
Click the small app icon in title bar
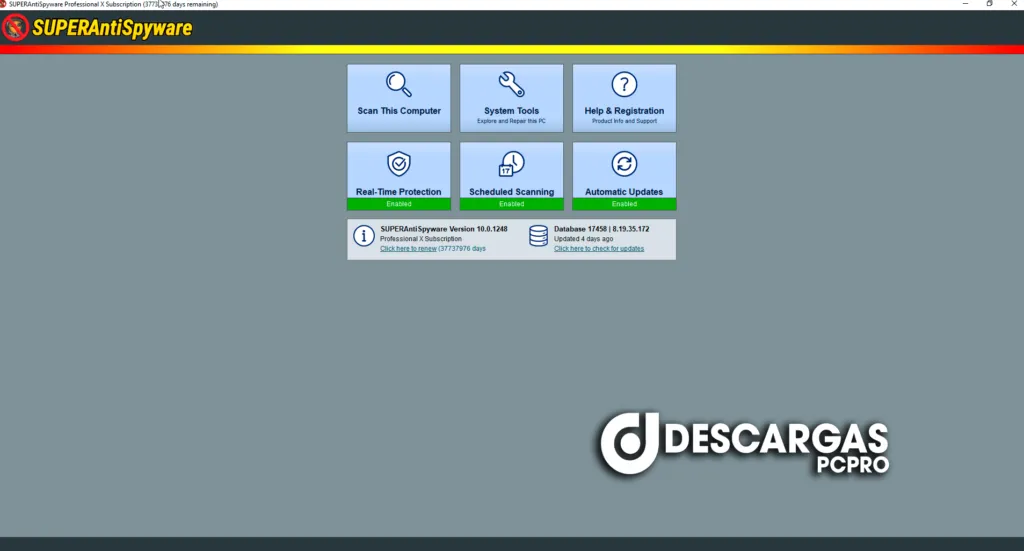[x=4, y=4]
